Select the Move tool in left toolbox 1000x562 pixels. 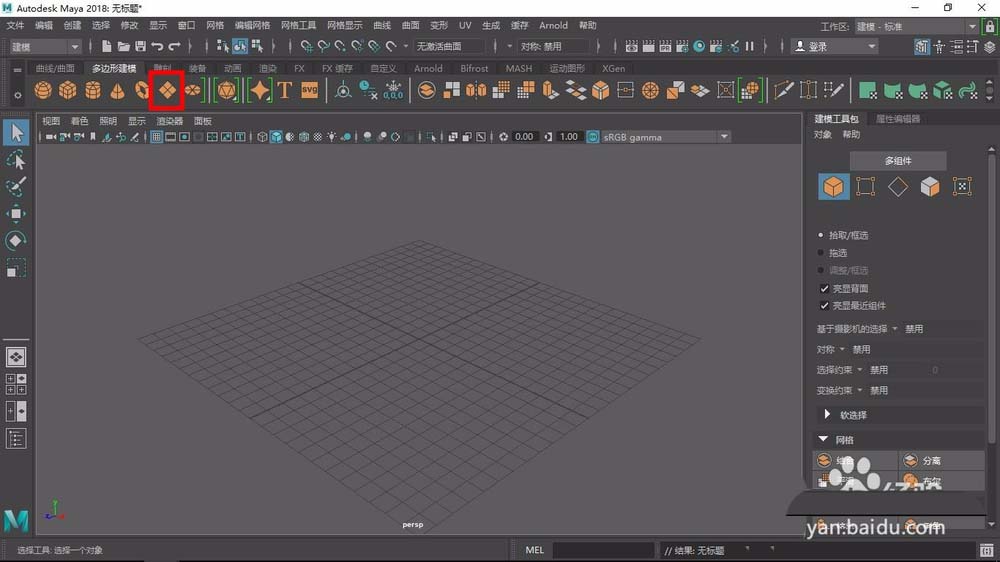(x=16, y=214)
